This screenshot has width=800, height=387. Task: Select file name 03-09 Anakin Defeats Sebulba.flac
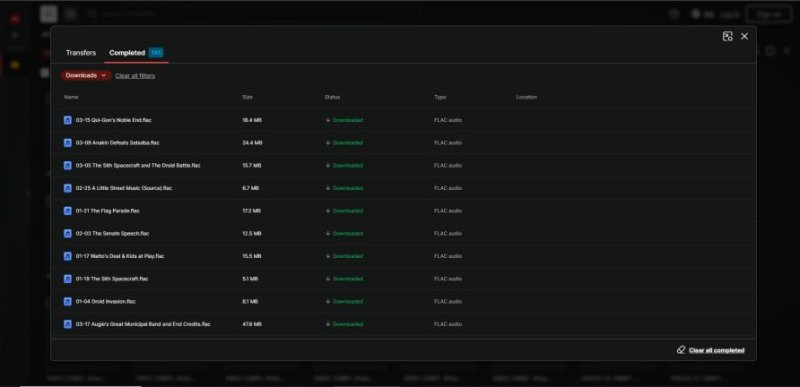(x=118, y=143)
